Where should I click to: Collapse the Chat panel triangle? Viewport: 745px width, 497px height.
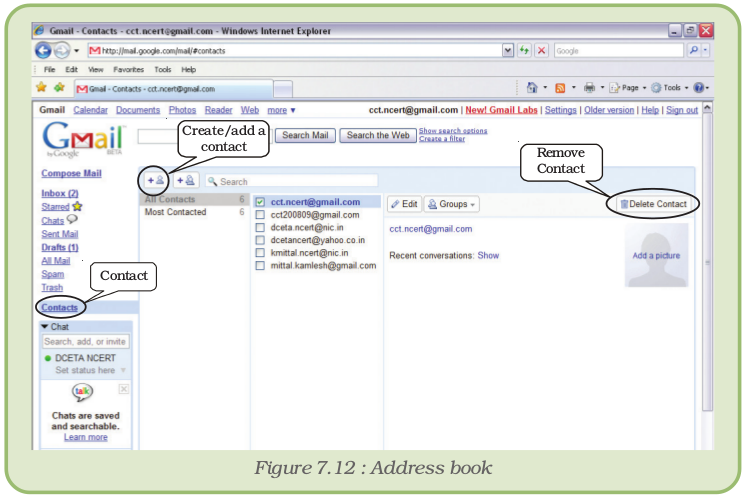45,326
